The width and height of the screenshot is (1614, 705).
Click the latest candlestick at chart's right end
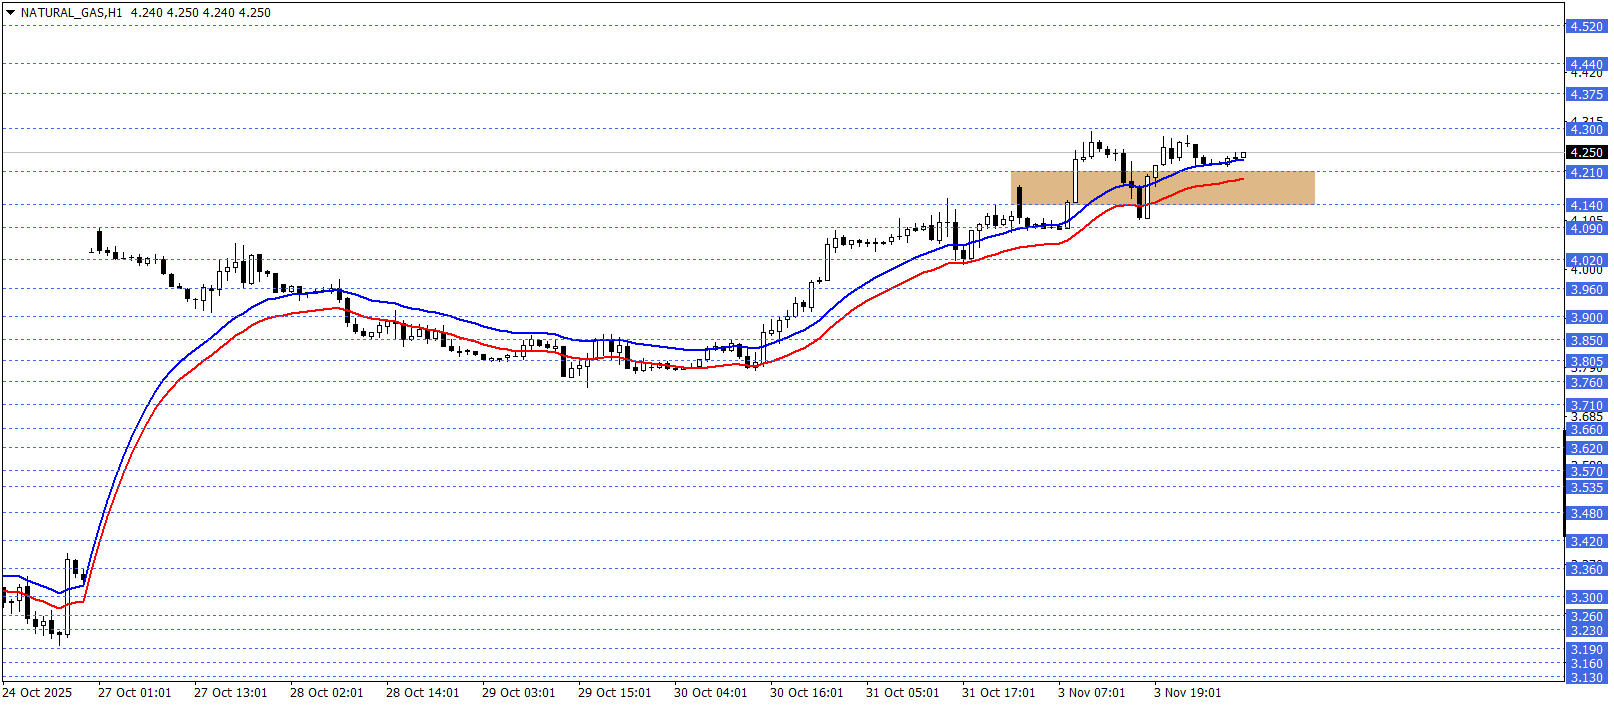click(1243, 155)
